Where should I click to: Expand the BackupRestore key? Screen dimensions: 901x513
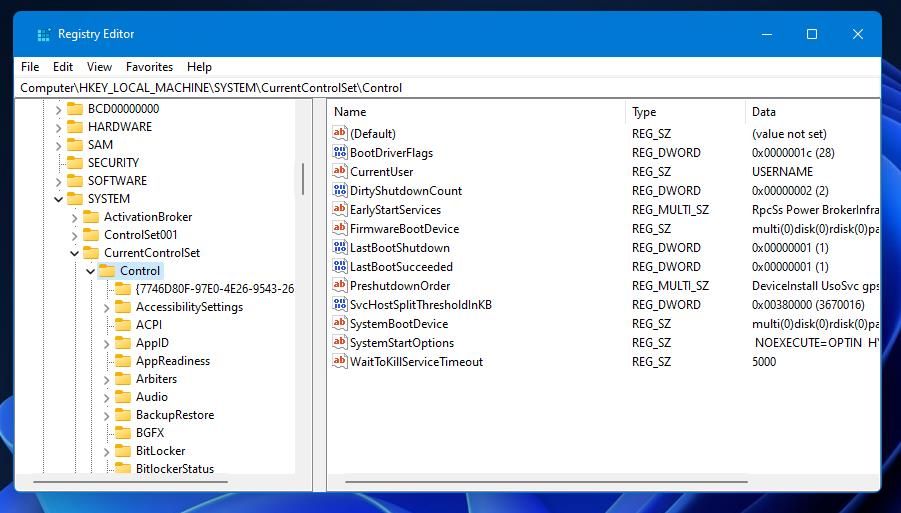click(x=106, y=415)
